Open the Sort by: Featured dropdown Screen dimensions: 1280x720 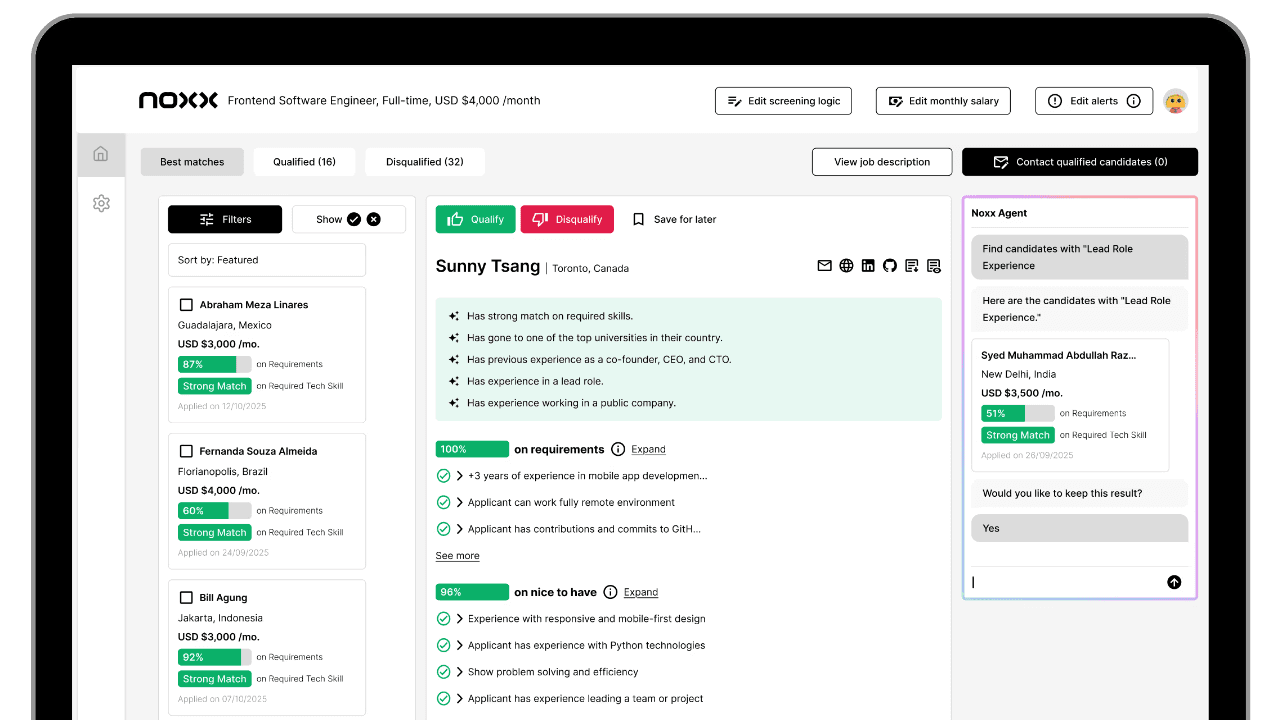click(267, 260)
